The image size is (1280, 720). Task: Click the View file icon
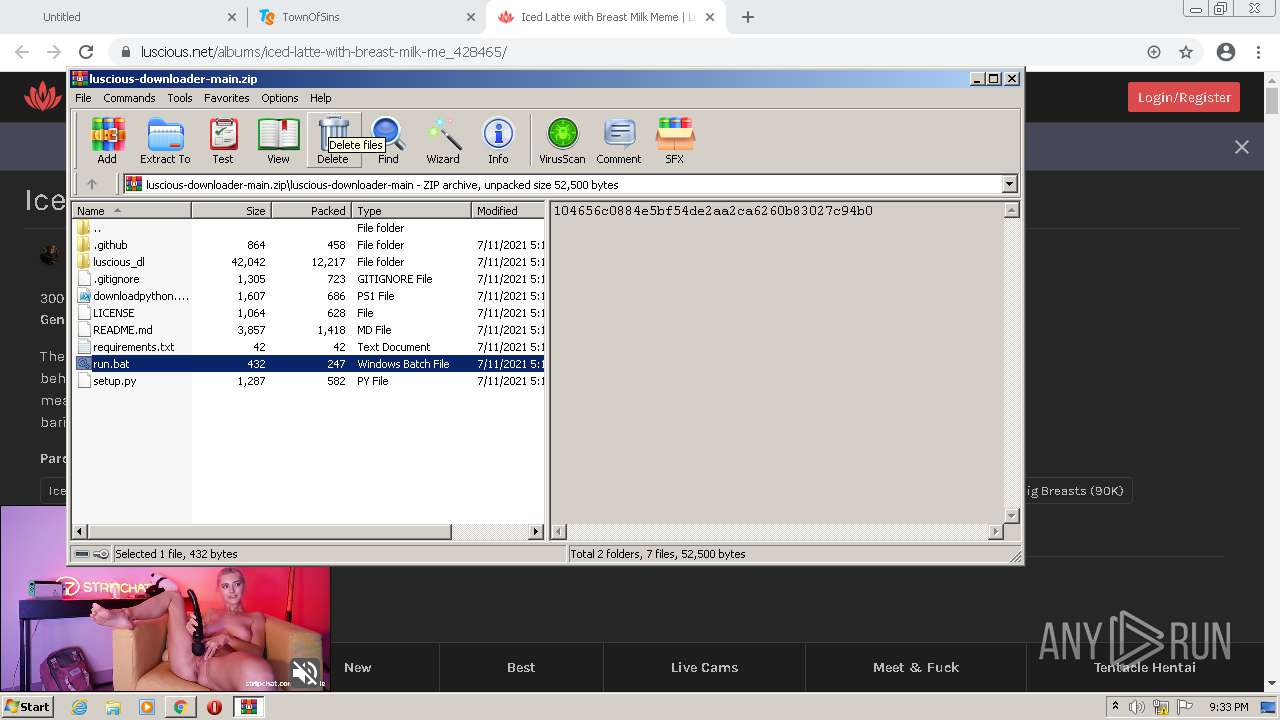tap(278, 140)
